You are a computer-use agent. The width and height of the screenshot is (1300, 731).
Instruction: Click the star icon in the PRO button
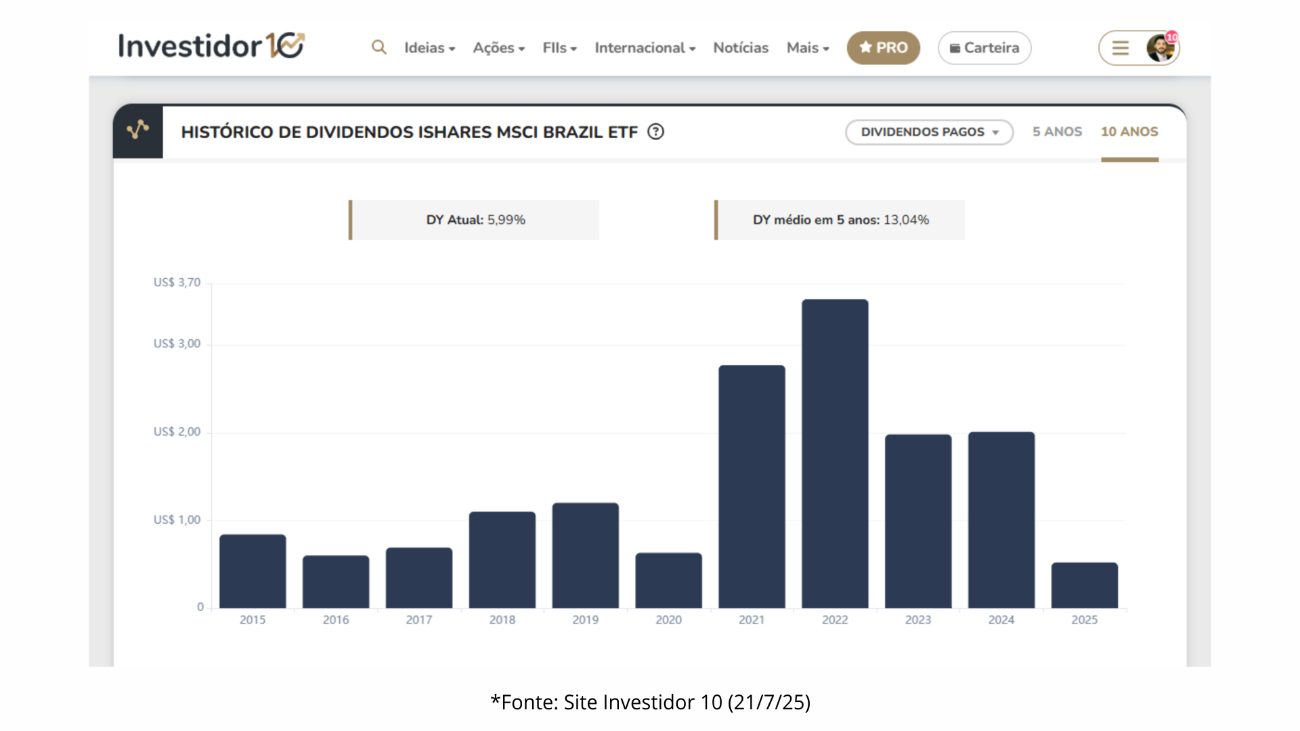(866, 47)
